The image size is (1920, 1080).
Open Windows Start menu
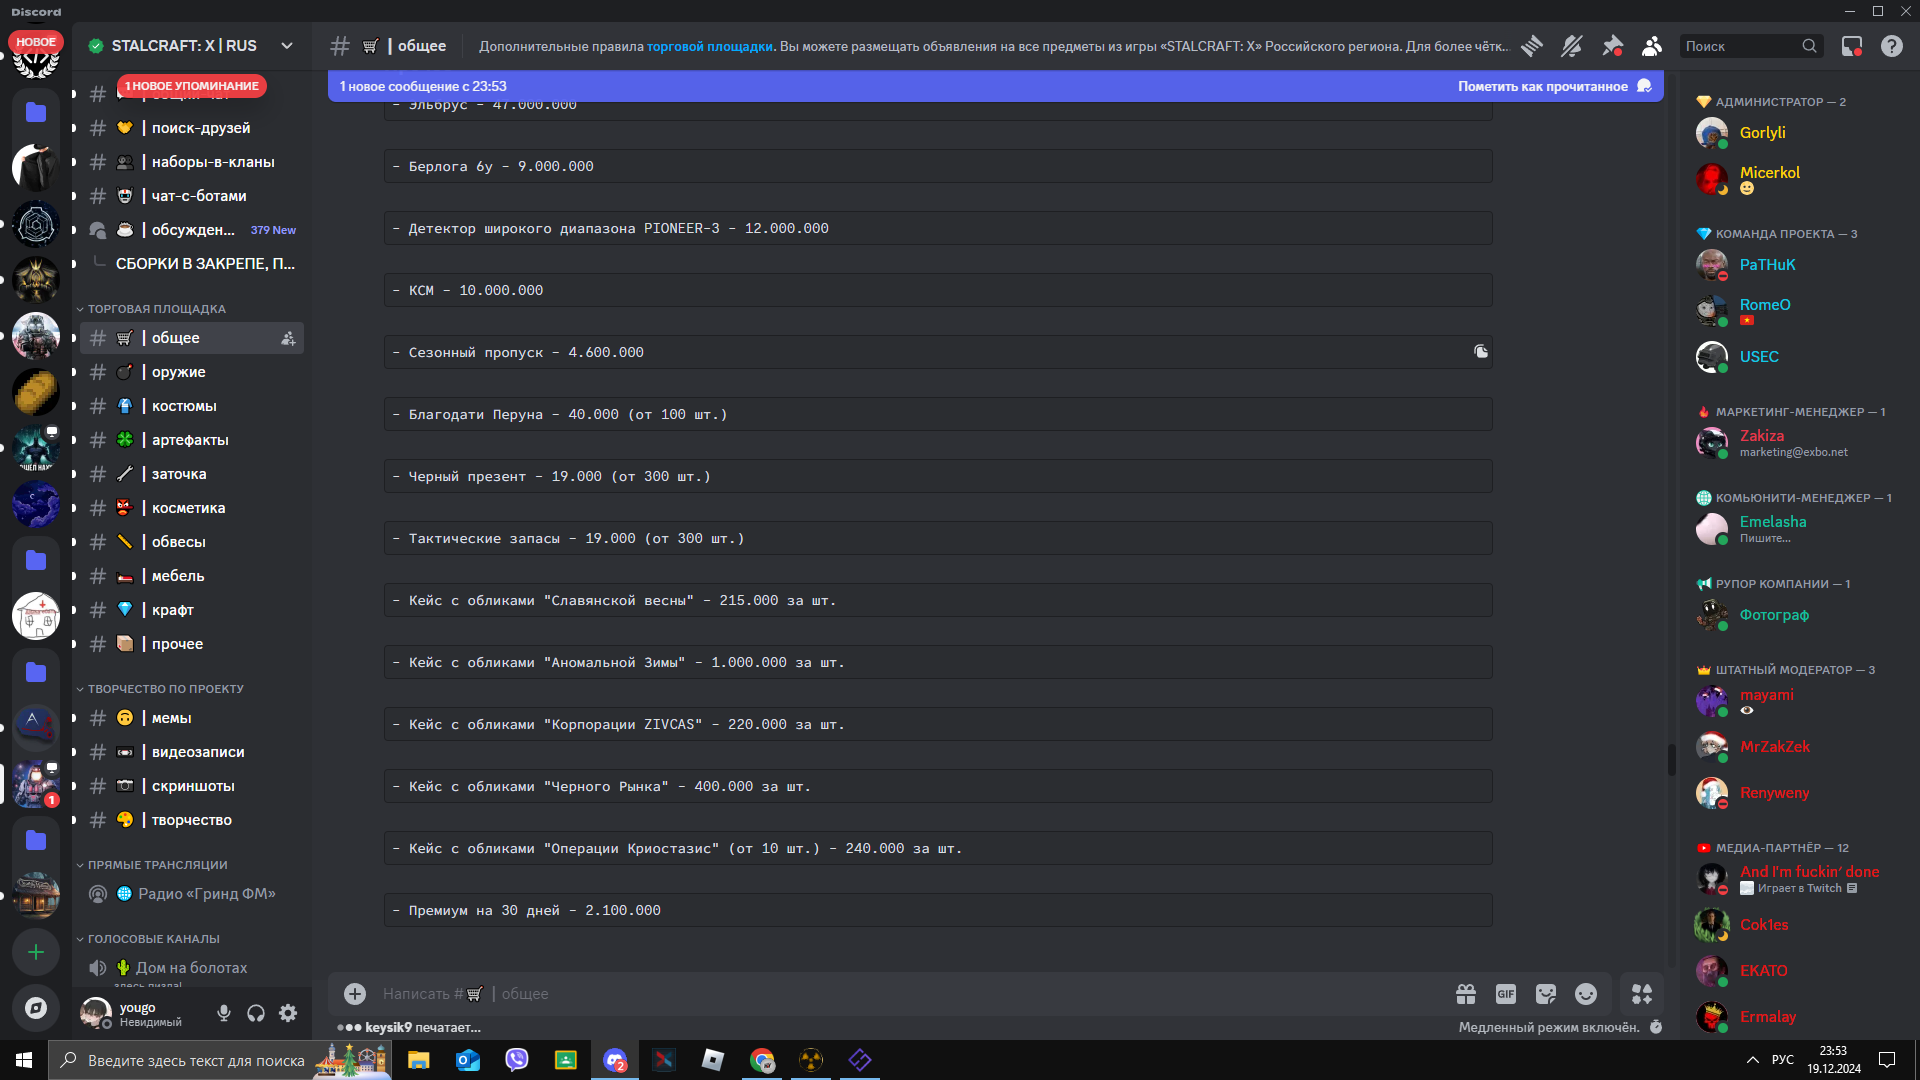24,1060
